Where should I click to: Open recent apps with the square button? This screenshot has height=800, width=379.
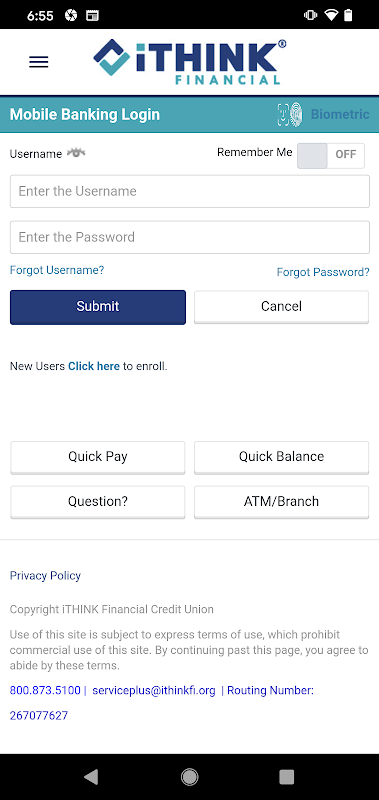point(287,777)
